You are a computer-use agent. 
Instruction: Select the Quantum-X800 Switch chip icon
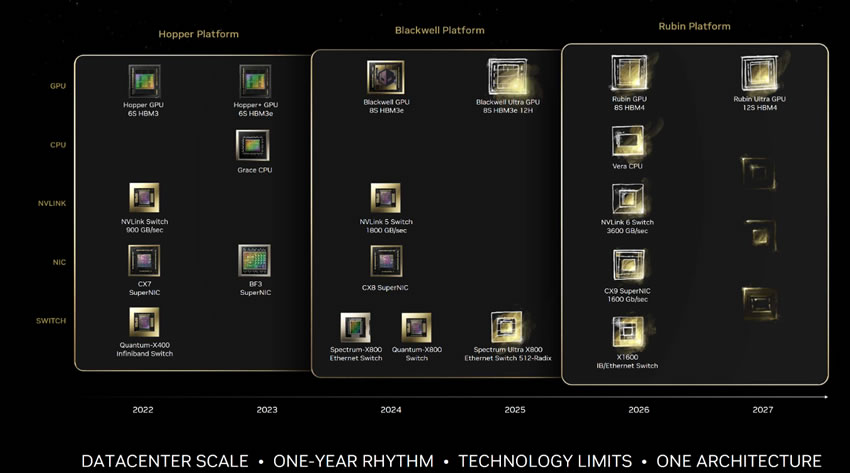click(x=416, y=328)
